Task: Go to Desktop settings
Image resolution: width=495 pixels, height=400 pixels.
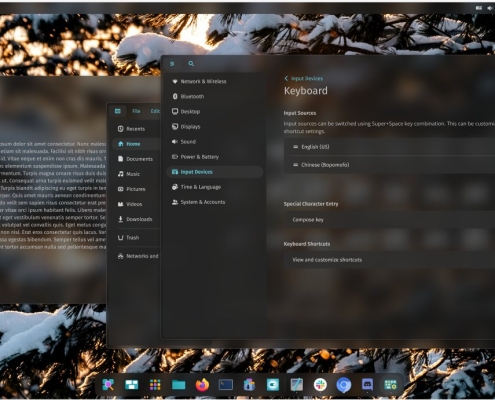Action: tap(214, 111)
